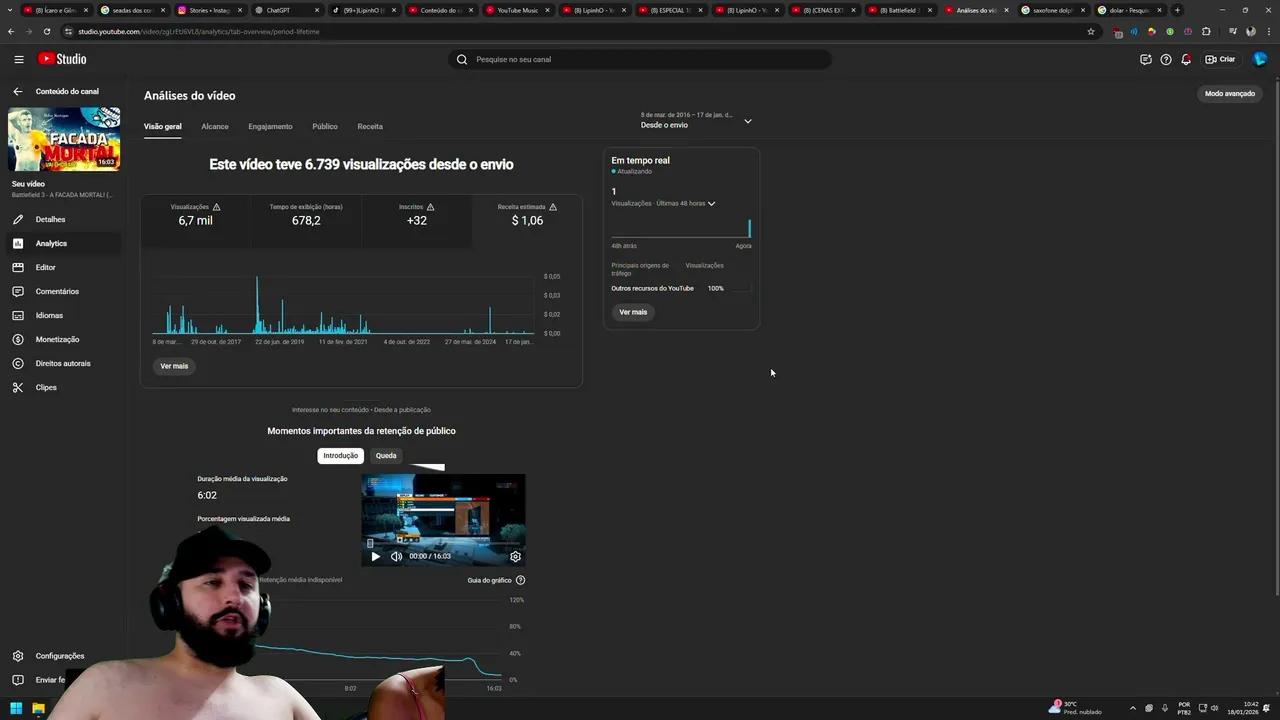Click the YouTube Studio logo

[x=62, y=59]
